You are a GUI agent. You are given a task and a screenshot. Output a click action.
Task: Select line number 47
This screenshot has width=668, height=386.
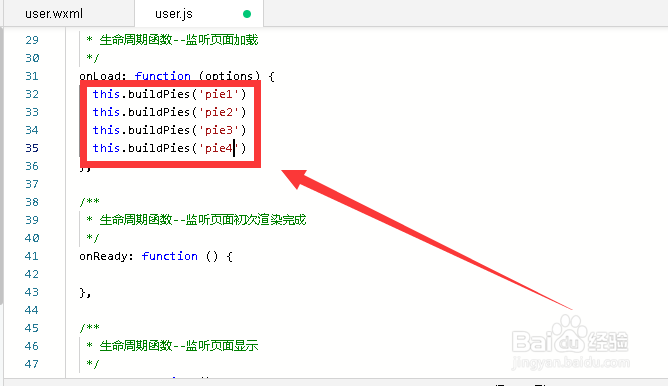[x=32, y=364]
